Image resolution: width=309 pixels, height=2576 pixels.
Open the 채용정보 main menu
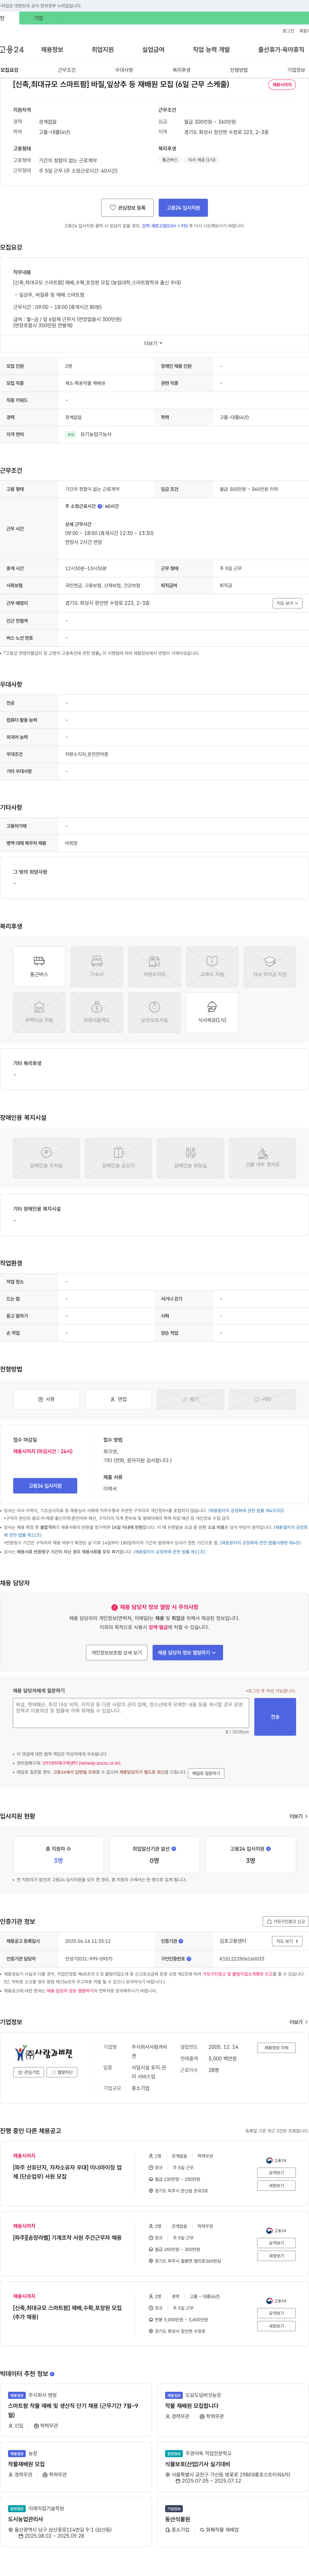pos(52,49)
